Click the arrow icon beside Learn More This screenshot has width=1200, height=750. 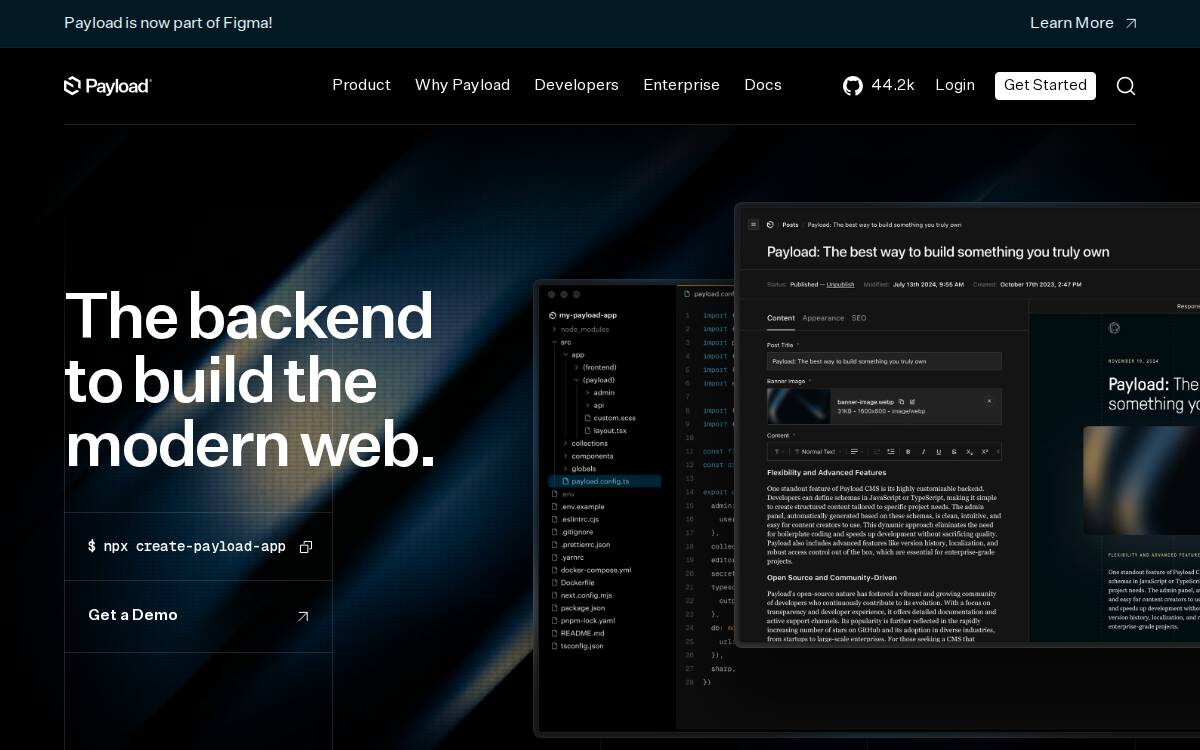1131,23
